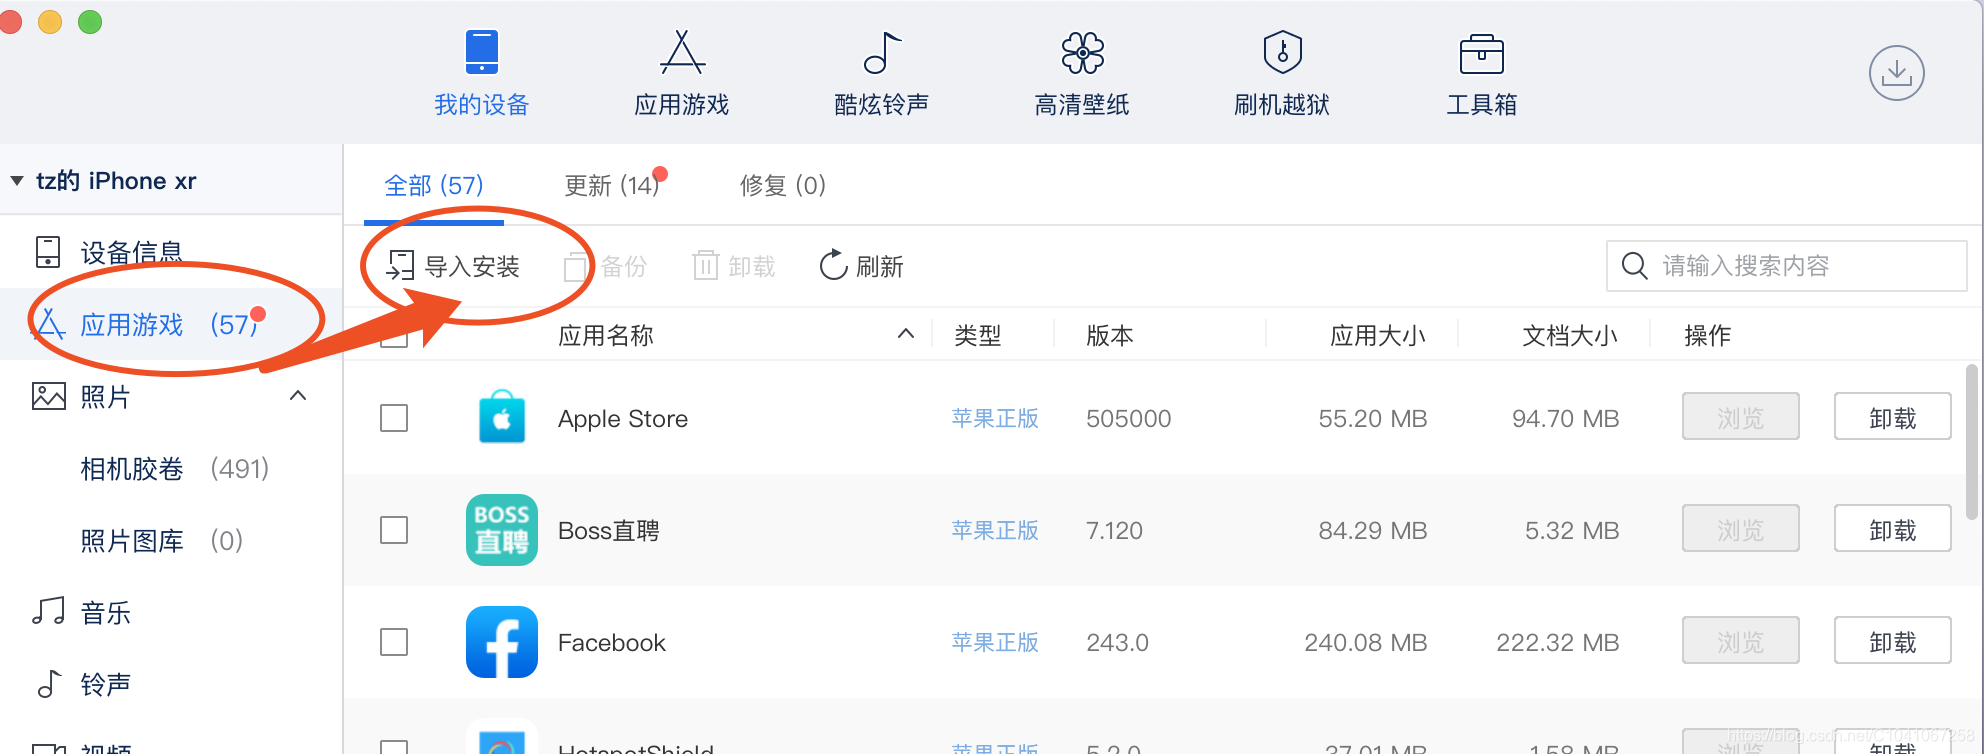
Task: Collapse the 照片 section chevron
Action: pos(298,396)
